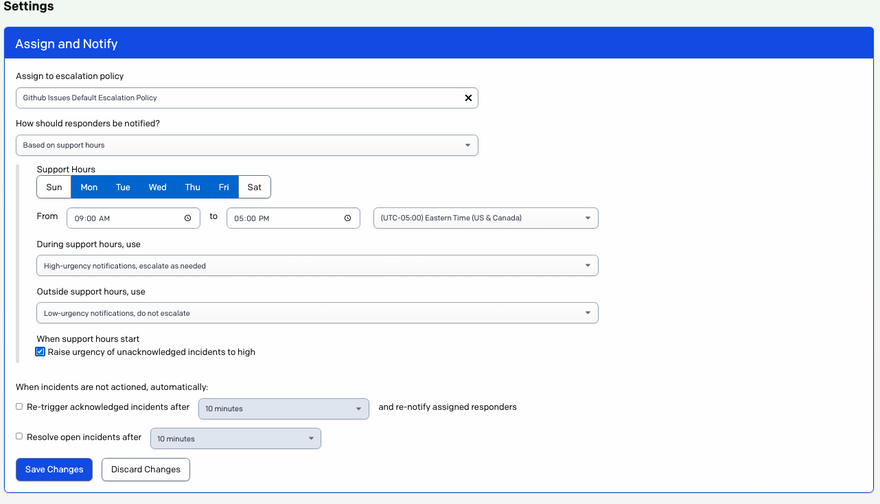Open the clock picker for From time

point(188,218)
